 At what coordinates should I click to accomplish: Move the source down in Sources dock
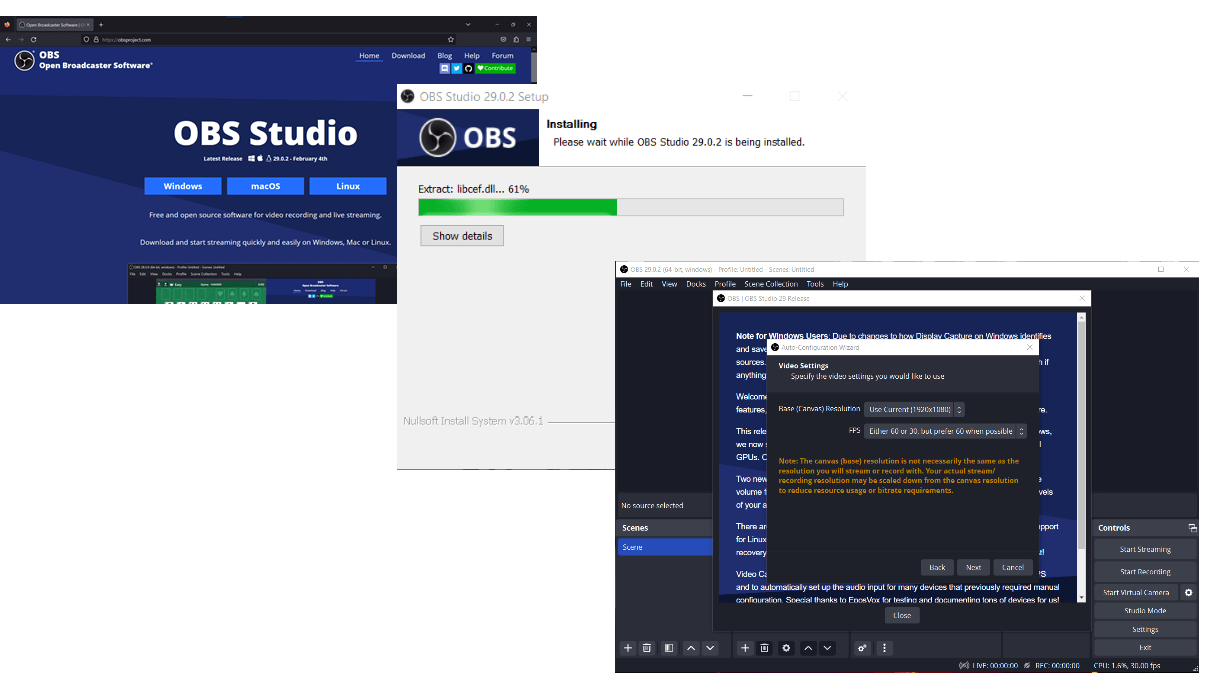(x=828, y=648)
